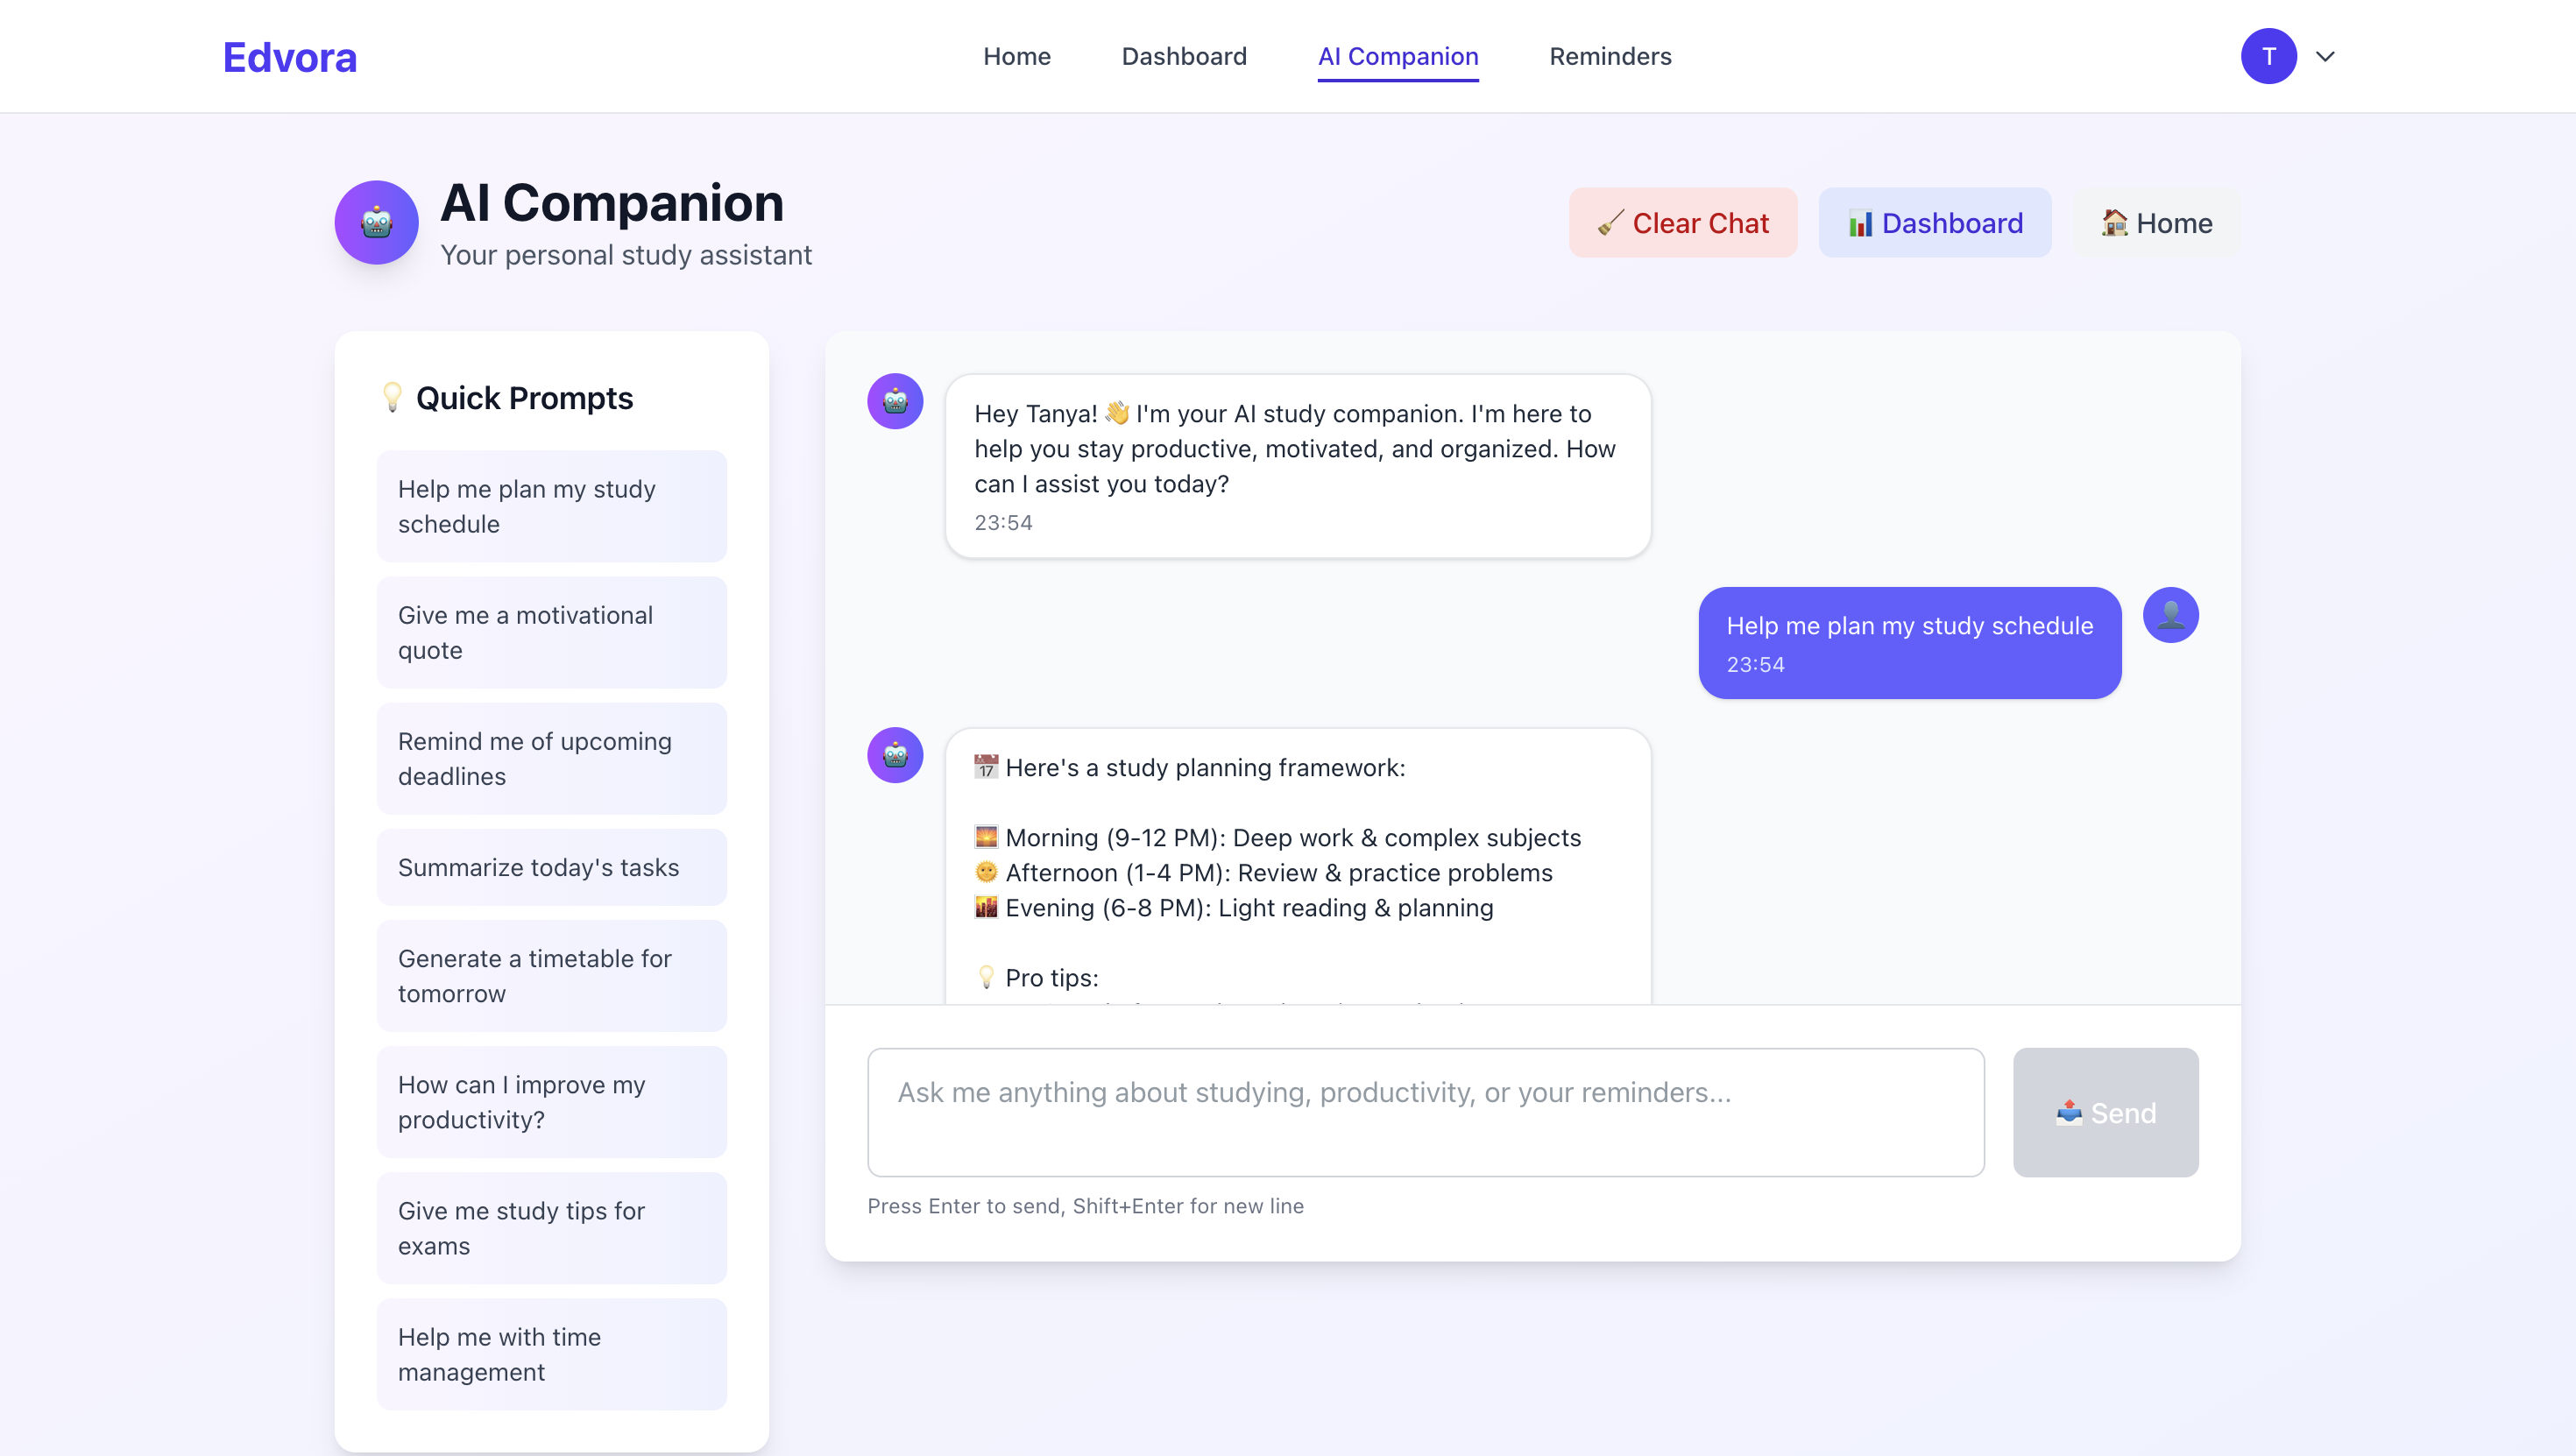Click the robot avatar beside AI Companion title
2576x1456 pixels.
tap(376, 222)
